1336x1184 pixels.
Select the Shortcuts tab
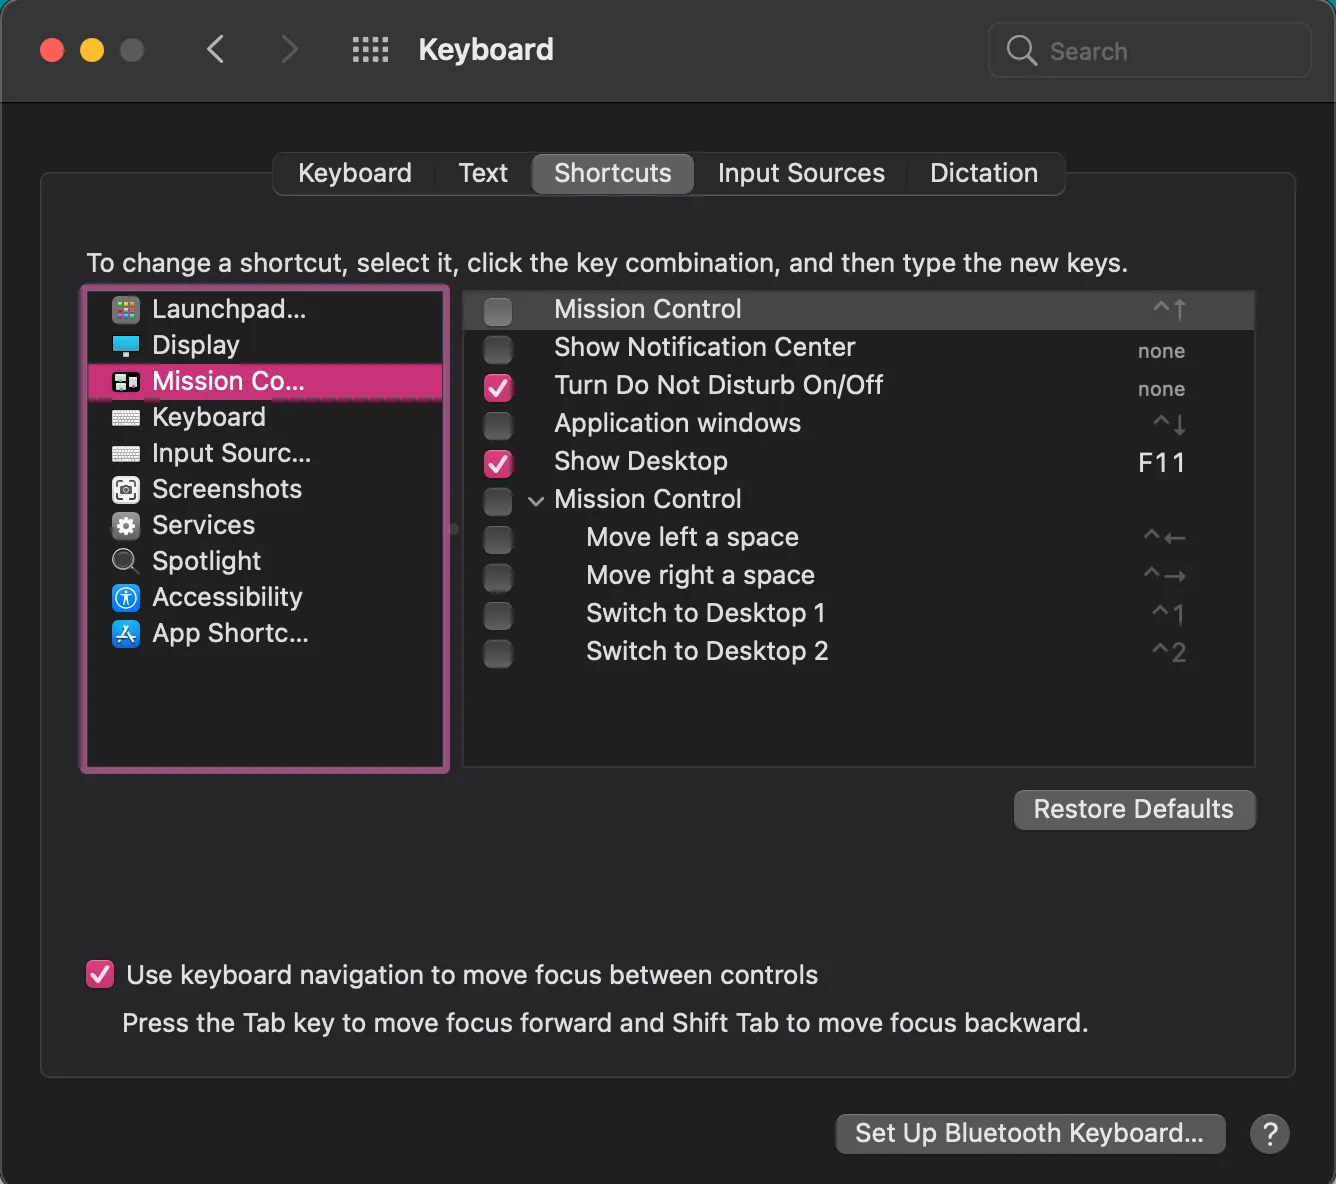pyautogui.click(x=613, y=173)
